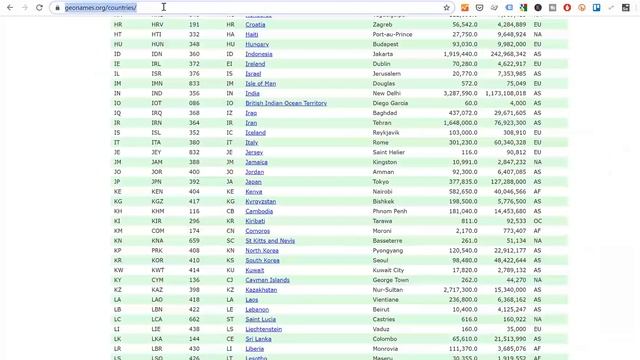
Task: Go back to the previous page
Action: pyautogui.click(x=10, y=8)
